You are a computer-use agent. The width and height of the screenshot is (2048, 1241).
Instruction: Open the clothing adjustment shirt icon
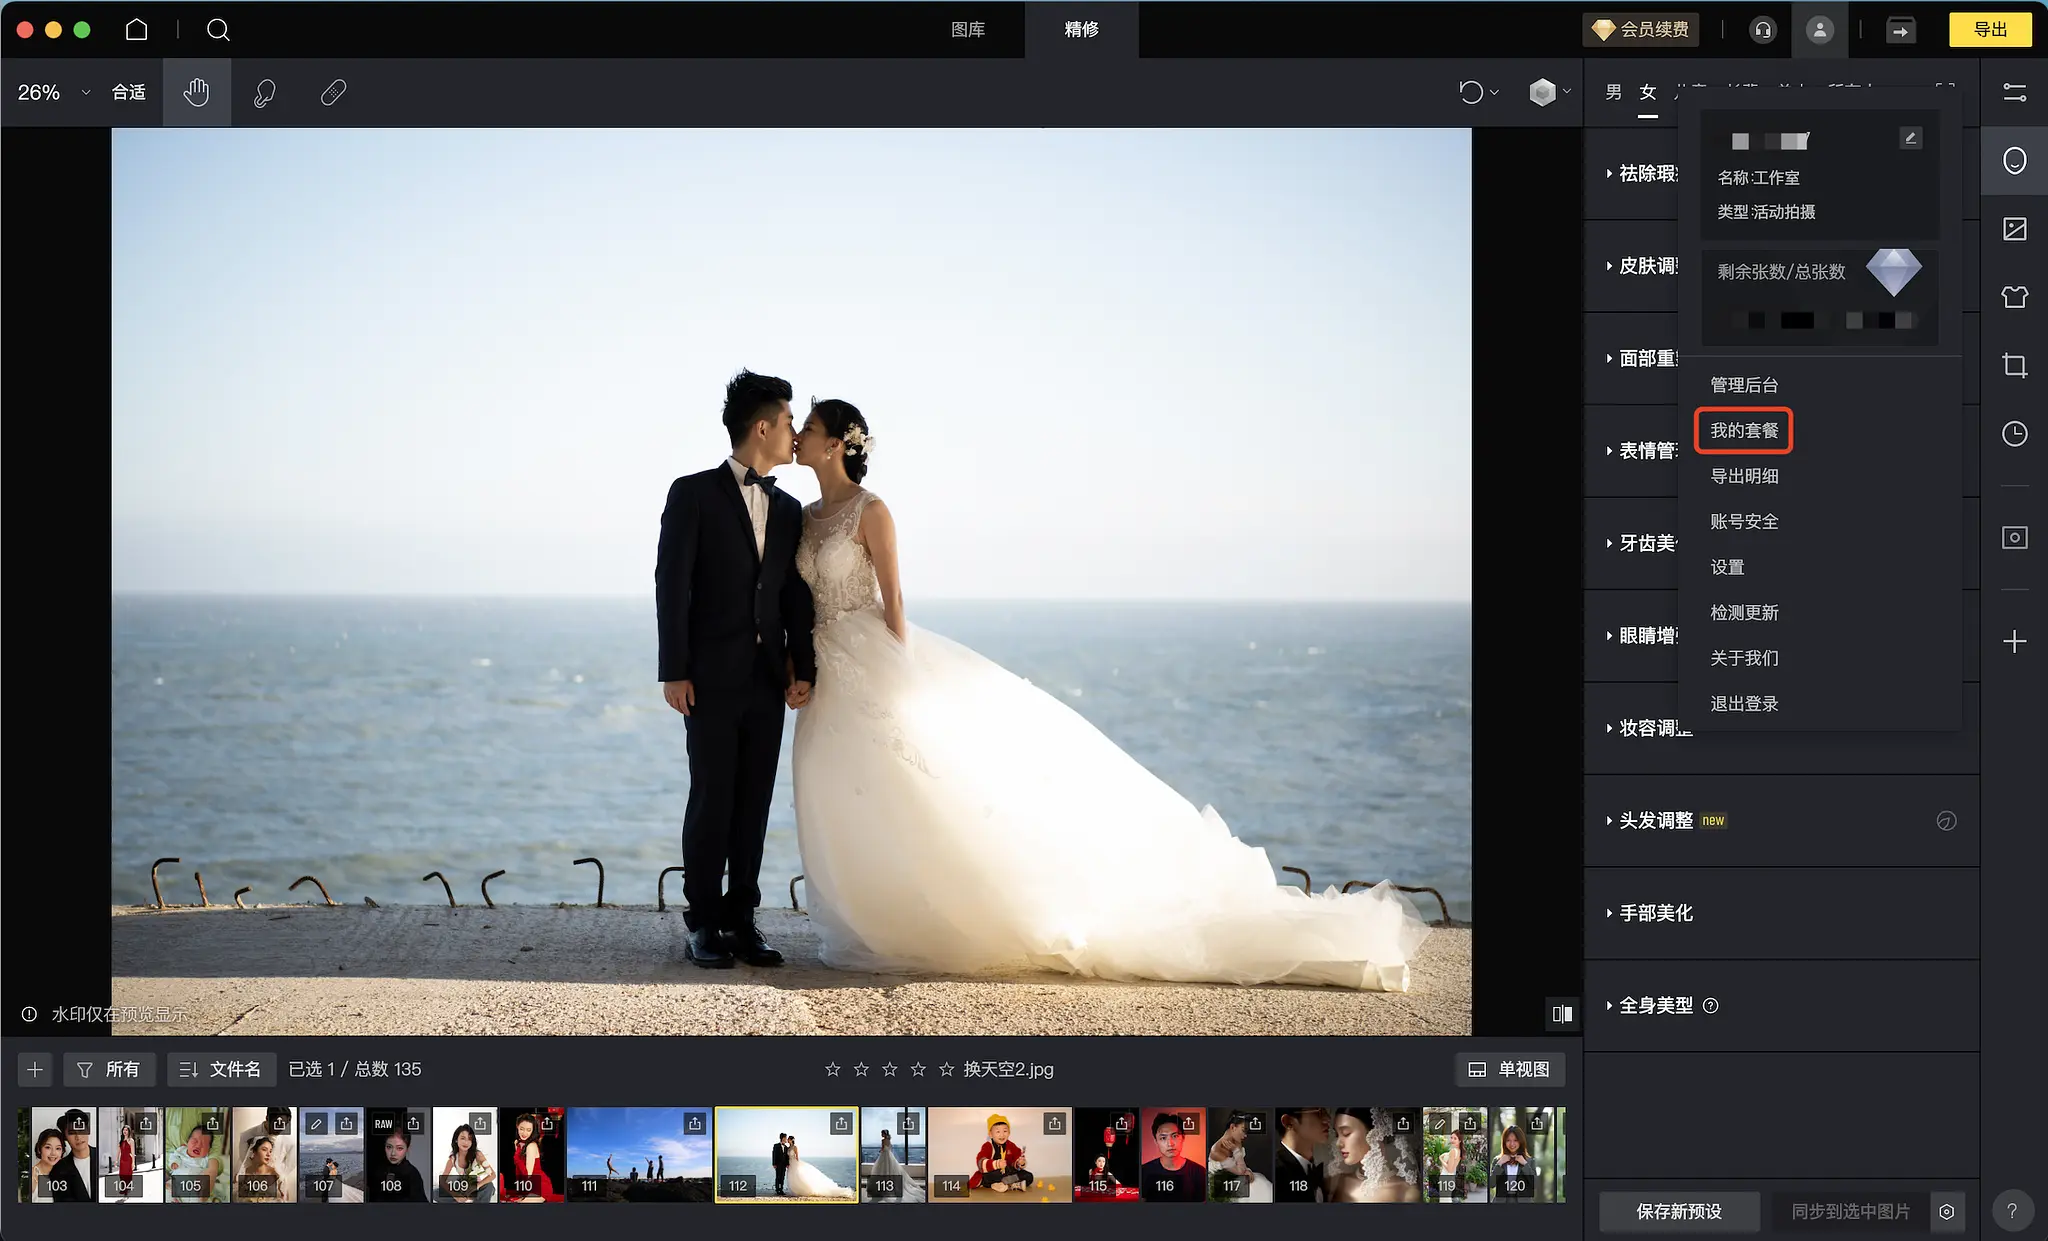point(2014,297)
